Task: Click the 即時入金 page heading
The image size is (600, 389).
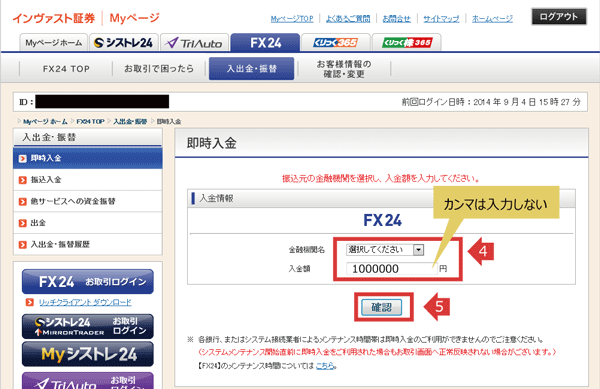Action: 211,143
